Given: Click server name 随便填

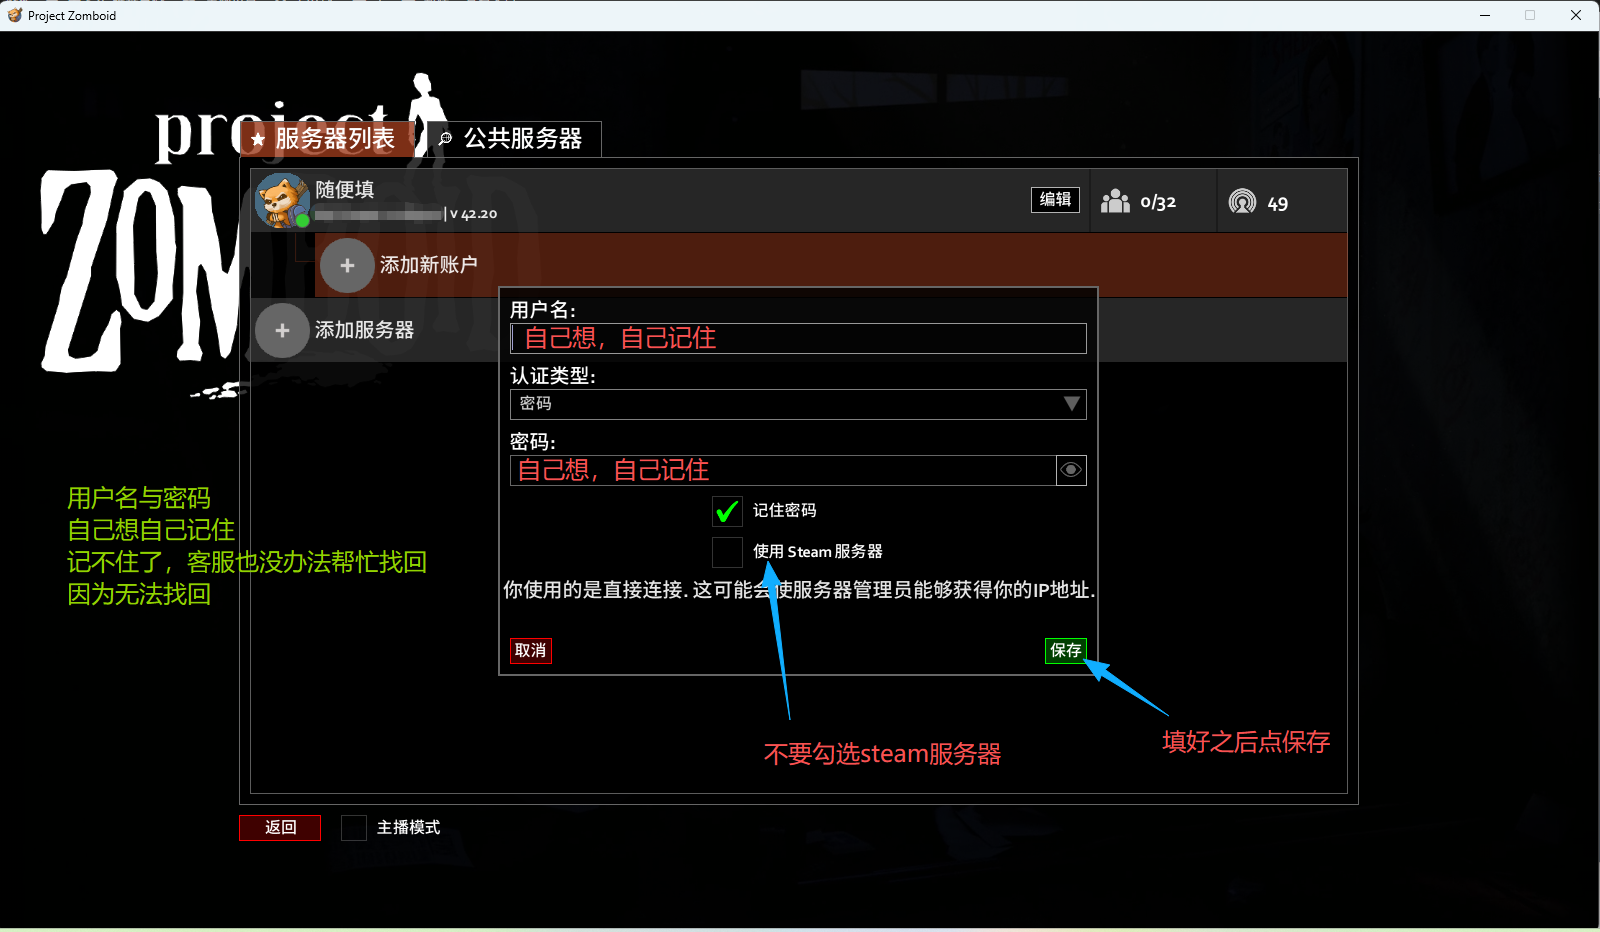Looking at the screenshot, I should [345, 190].
